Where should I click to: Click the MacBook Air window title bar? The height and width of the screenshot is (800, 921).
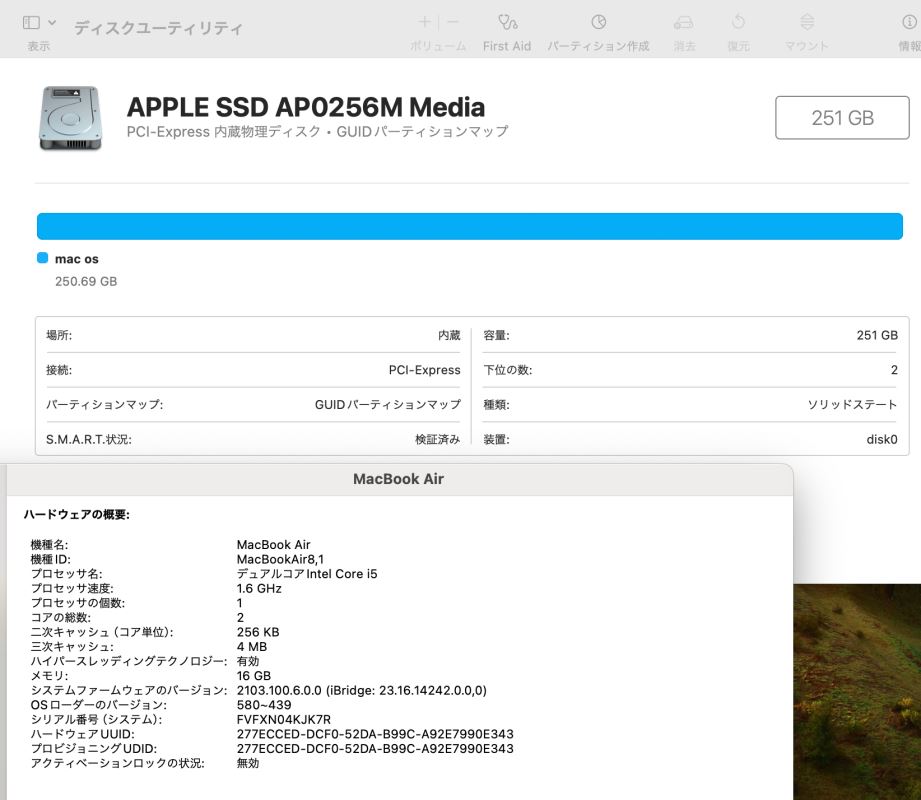pyautogui.click(x=398, y=479)
